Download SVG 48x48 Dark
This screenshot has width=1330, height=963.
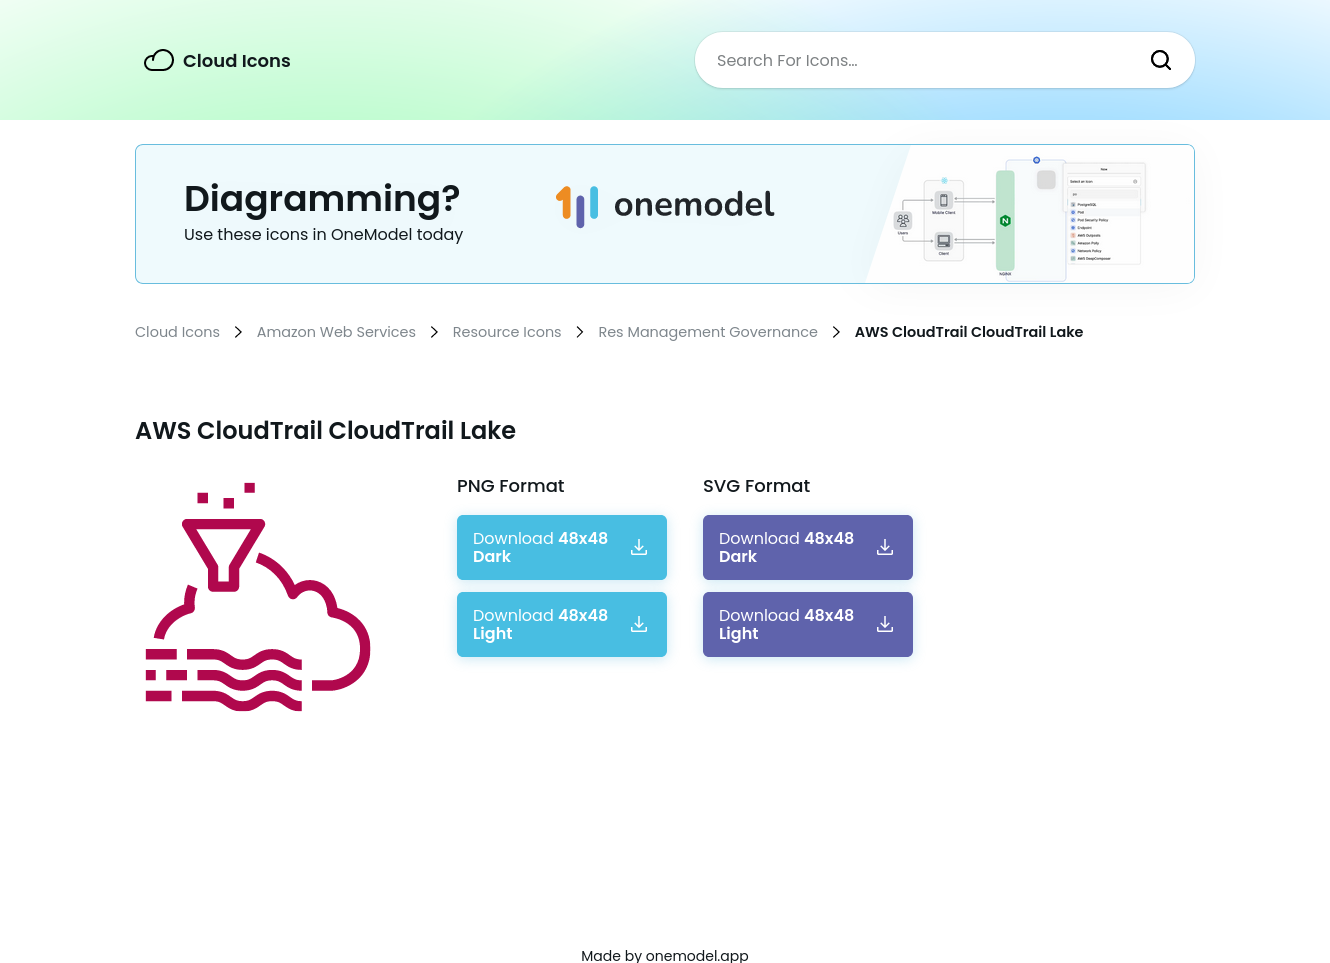tap(808, 547)
